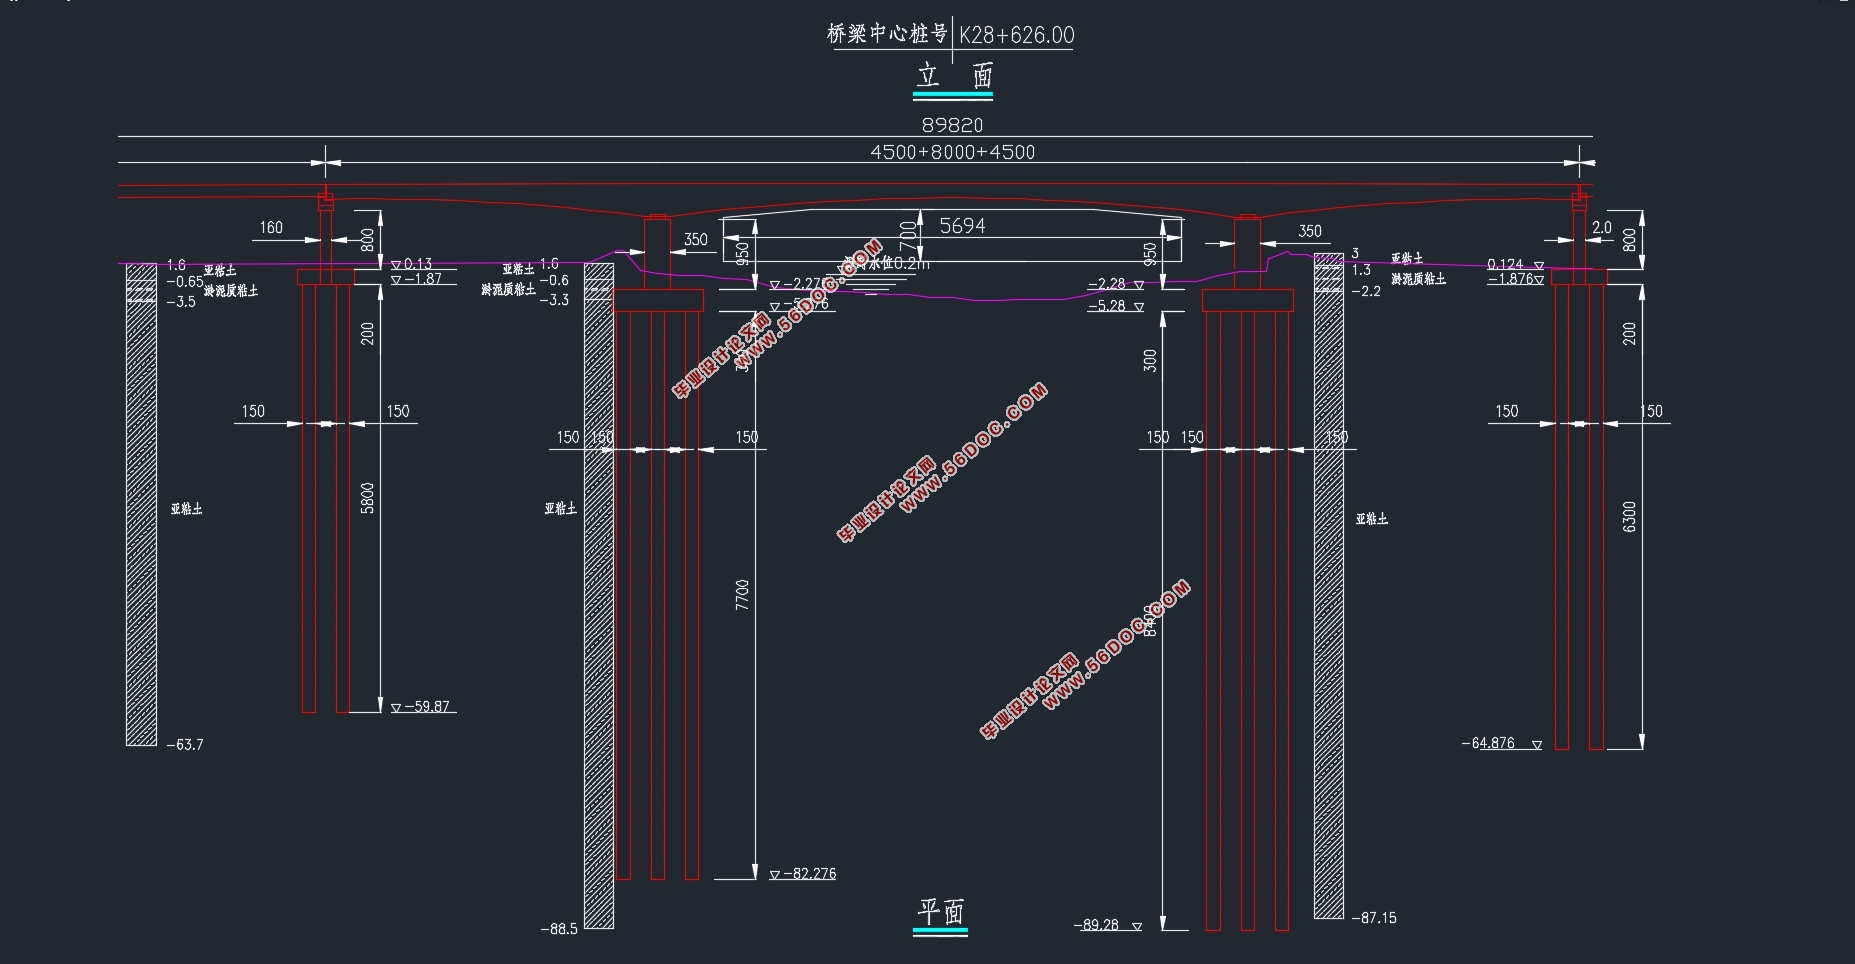Select the 6300 pile length dimension
Viewport: 1855px width, 964px height.
coord(1630,517)
